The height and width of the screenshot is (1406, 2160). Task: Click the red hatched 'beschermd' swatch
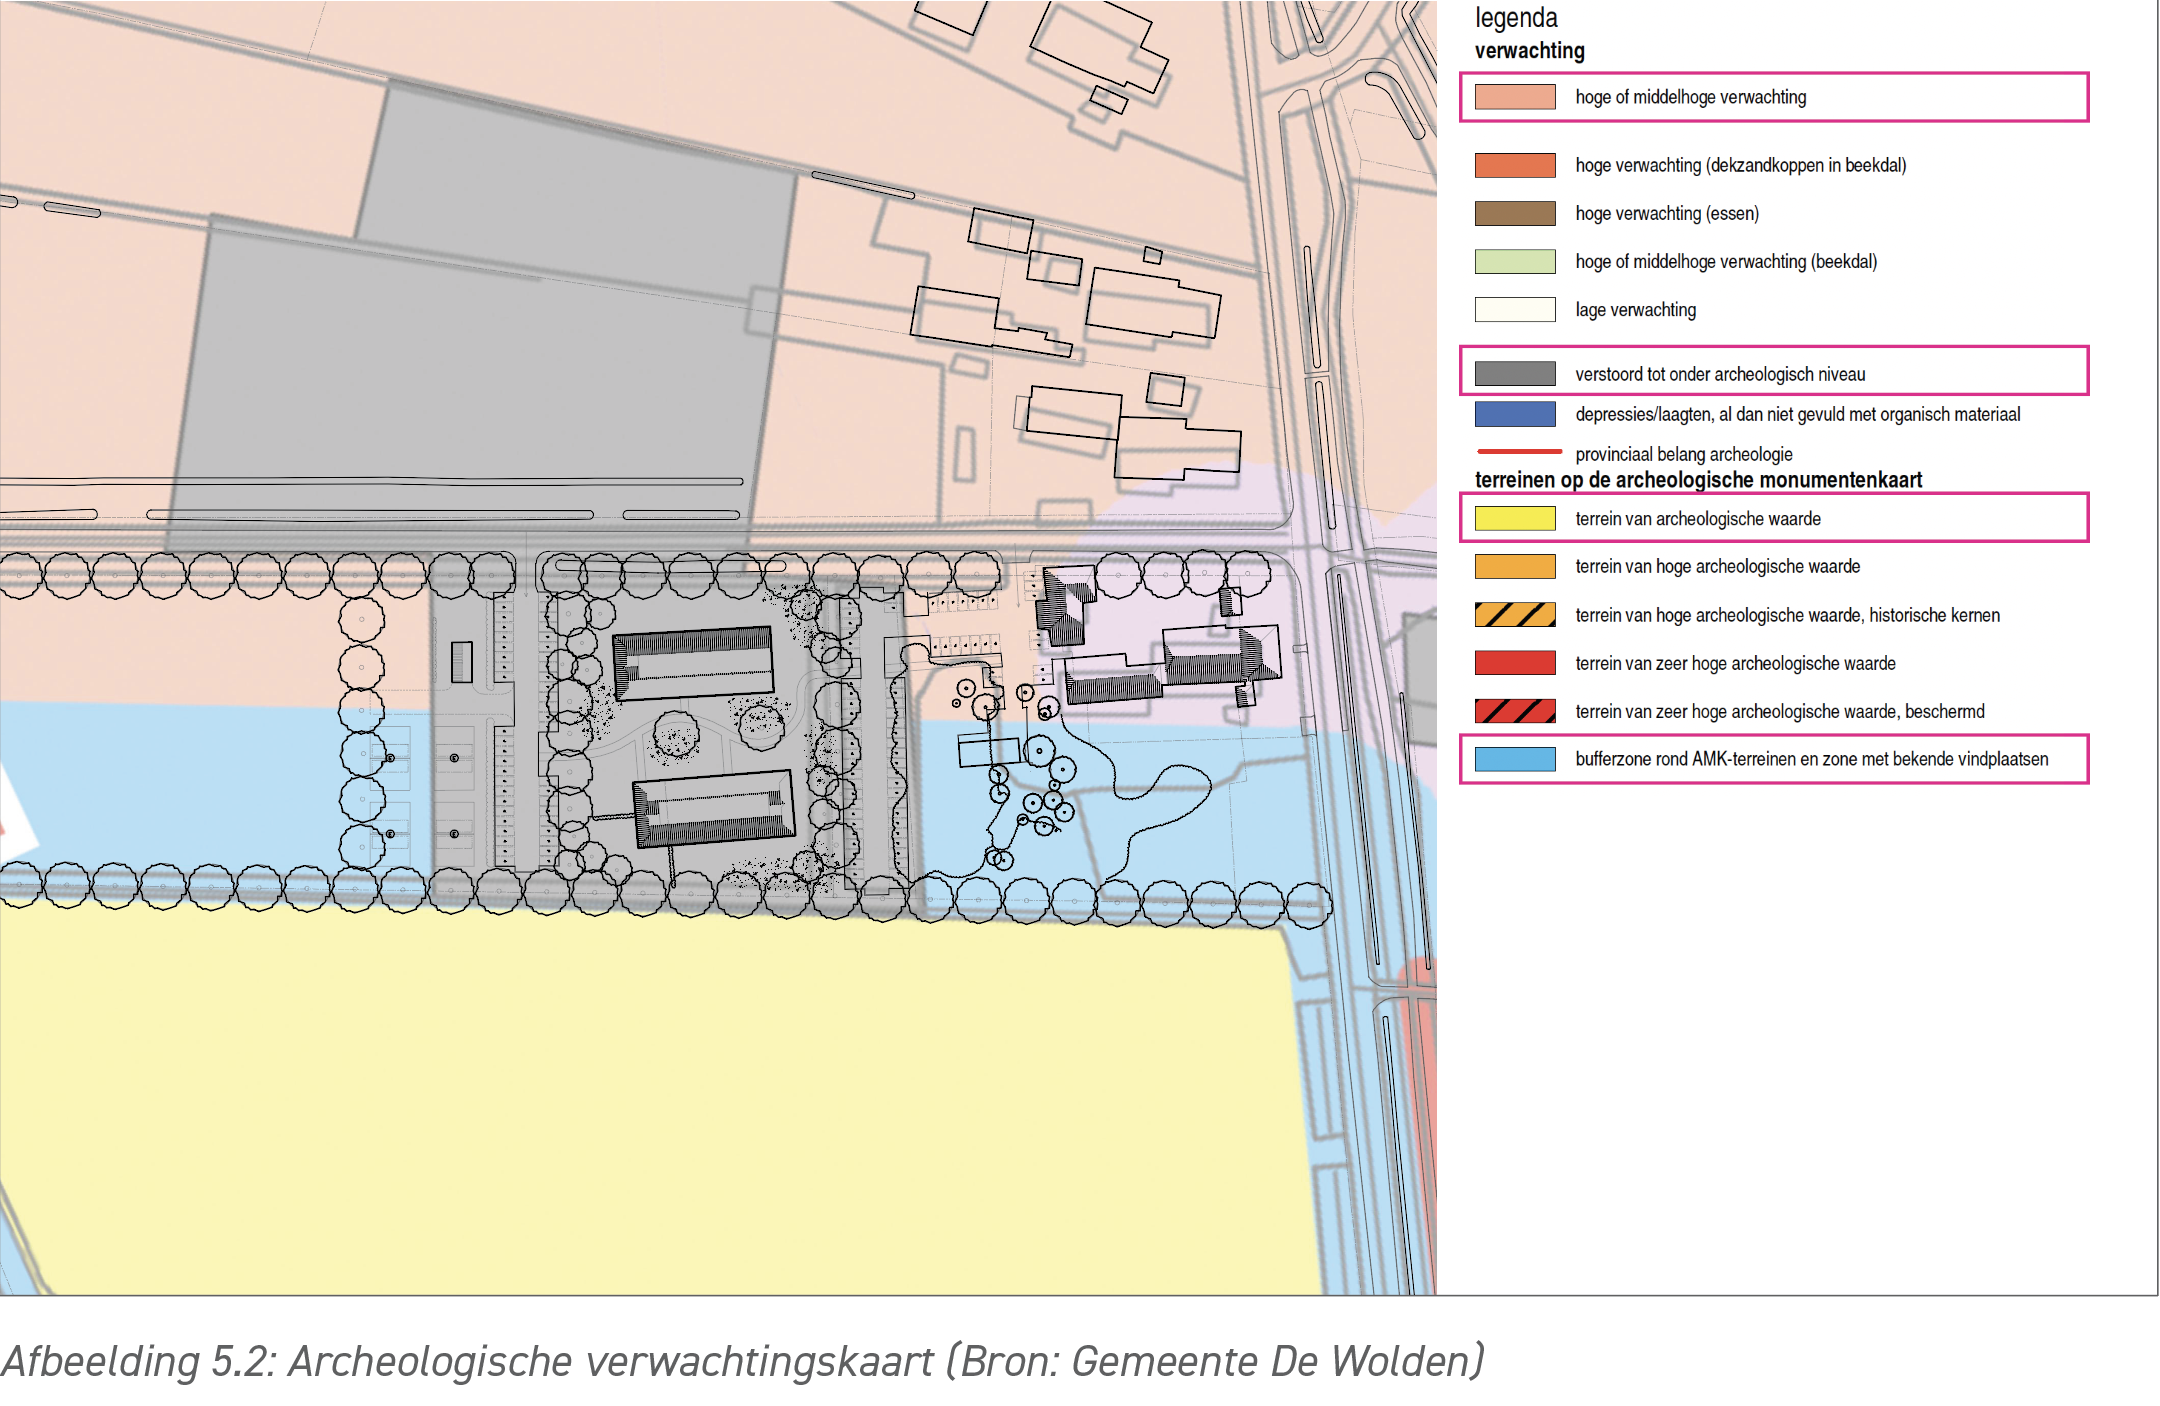[1515, 711]
